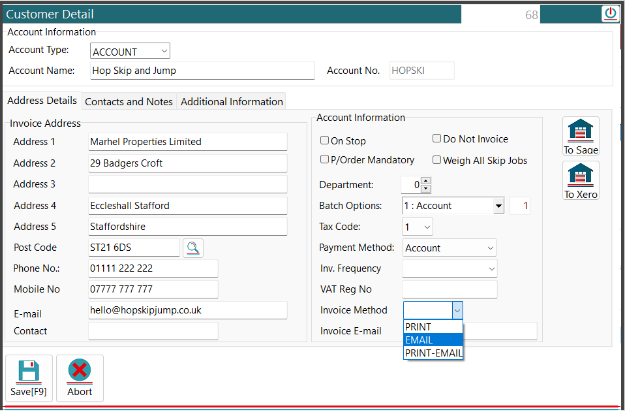This screenshot has height=415, width=625.
Task: Click the postcode lookup magnifier icon
Action: coord(192,247)
